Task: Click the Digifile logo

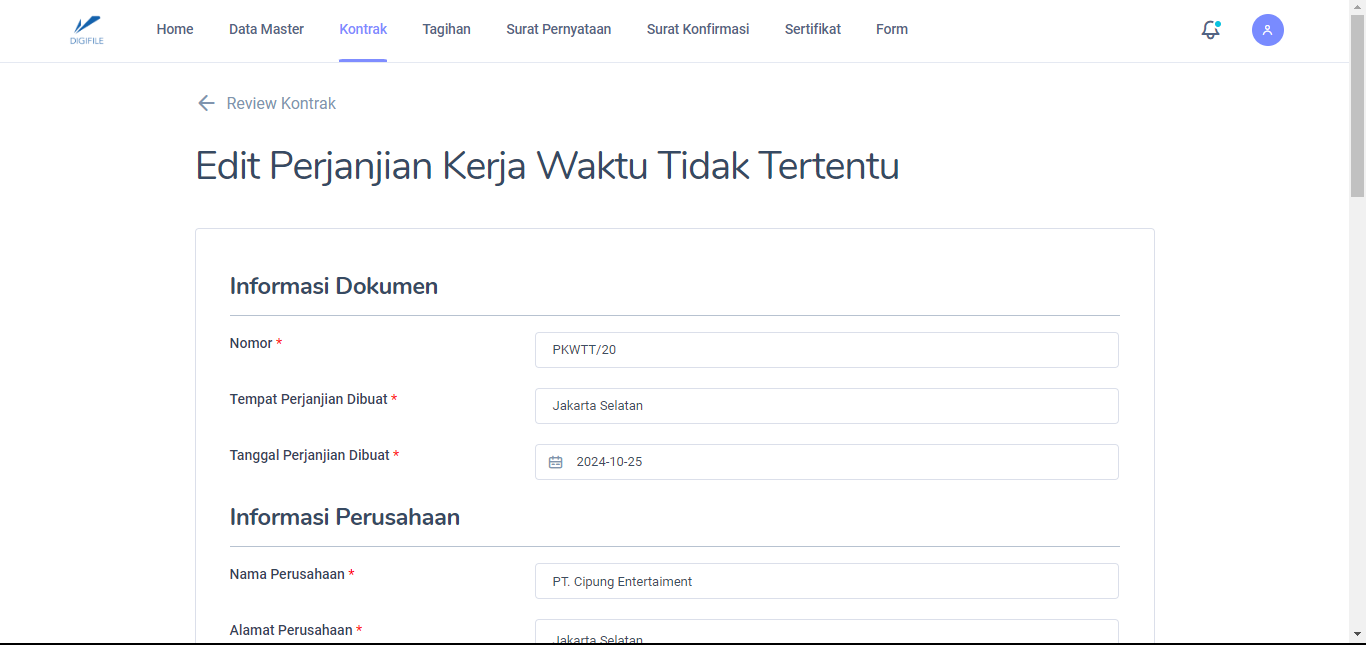Action: point(87,30)
